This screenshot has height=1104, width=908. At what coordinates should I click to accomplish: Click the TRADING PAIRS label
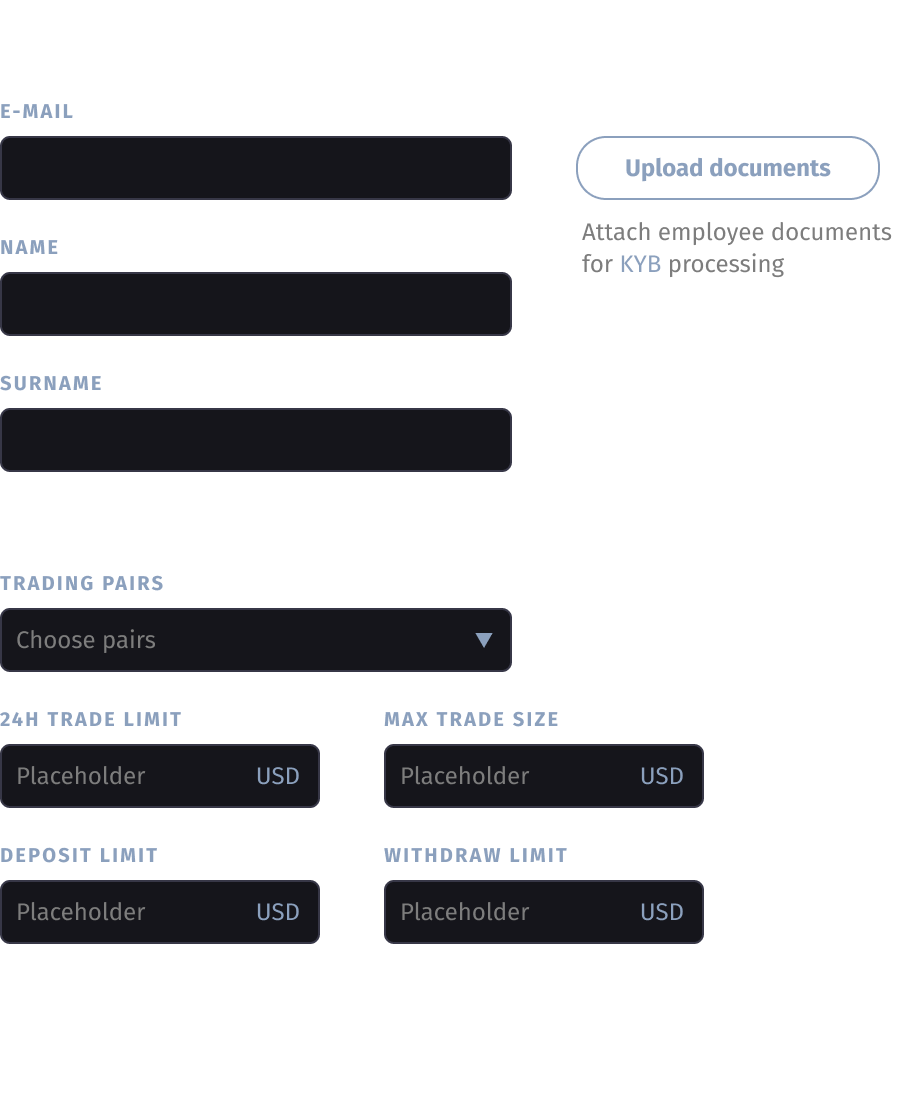click(x=82, y=583)
